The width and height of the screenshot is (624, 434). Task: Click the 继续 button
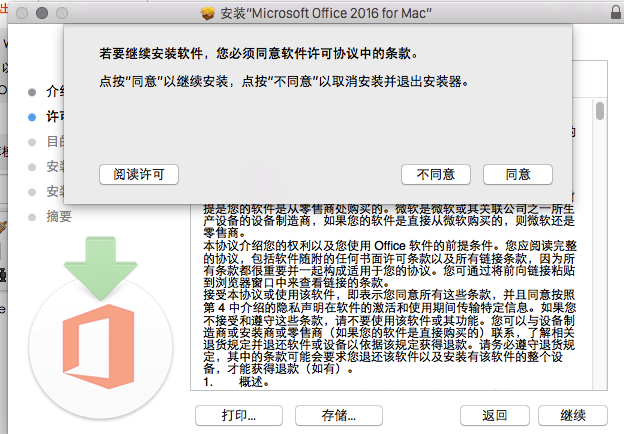[572, 415]
